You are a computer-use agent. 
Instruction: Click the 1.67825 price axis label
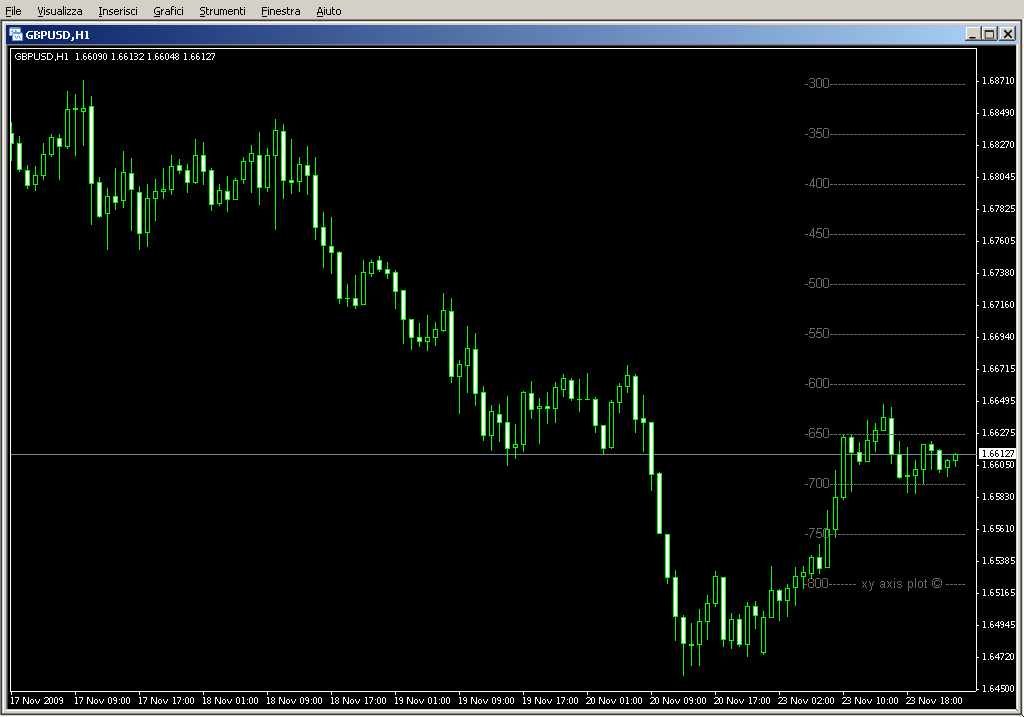point(999,209)
